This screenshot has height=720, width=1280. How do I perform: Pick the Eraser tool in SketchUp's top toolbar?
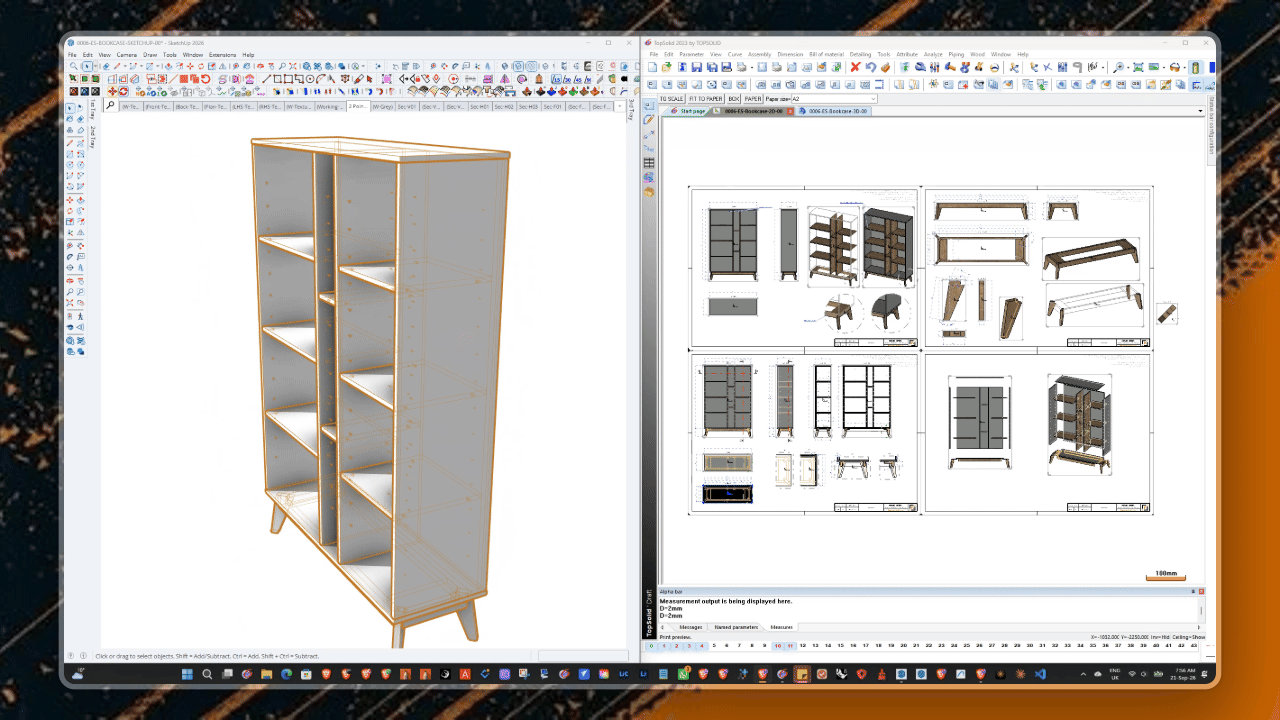[x=105, y=65]
